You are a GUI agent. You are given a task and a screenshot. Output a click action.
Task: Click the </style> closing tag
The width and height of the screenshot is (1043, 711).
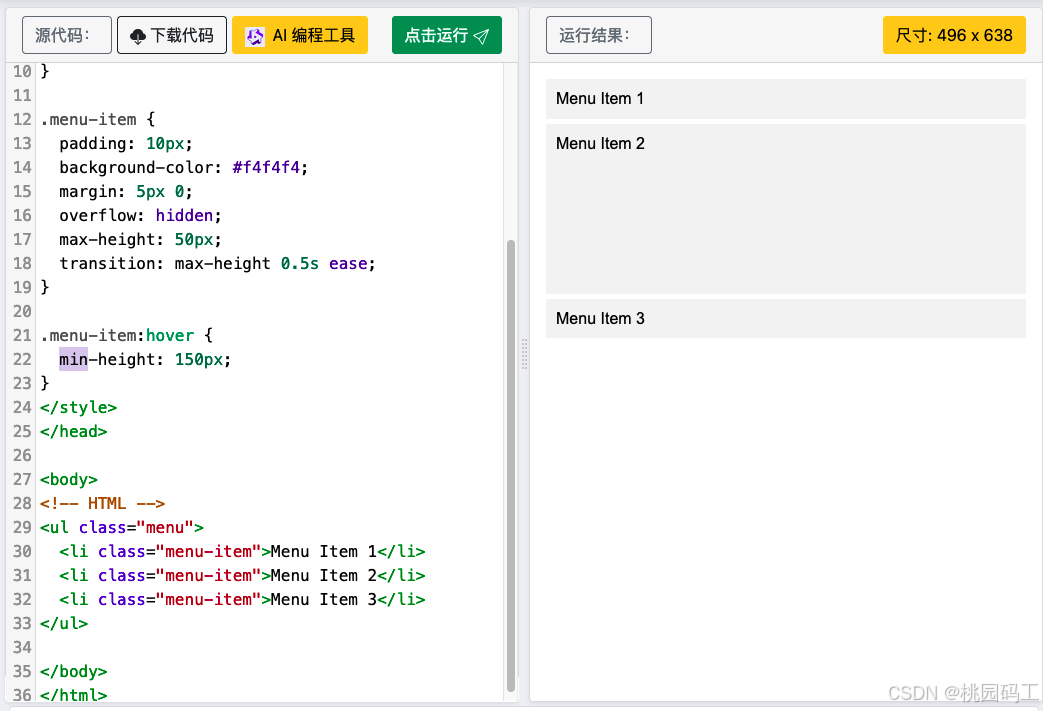(x=78, y=407)
